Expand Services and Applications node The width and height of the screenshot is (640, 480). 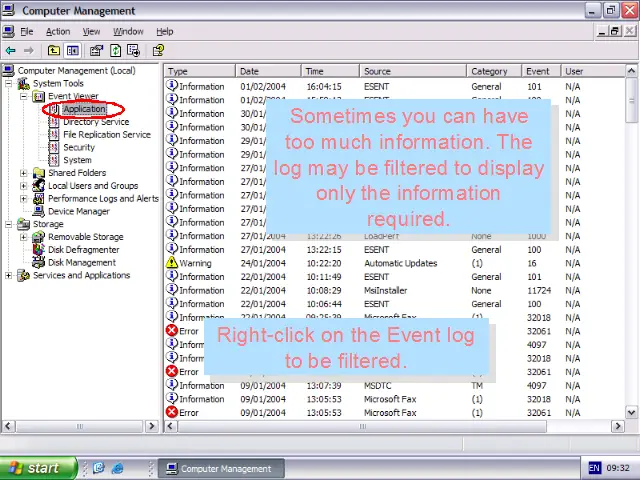click(8, 276)
